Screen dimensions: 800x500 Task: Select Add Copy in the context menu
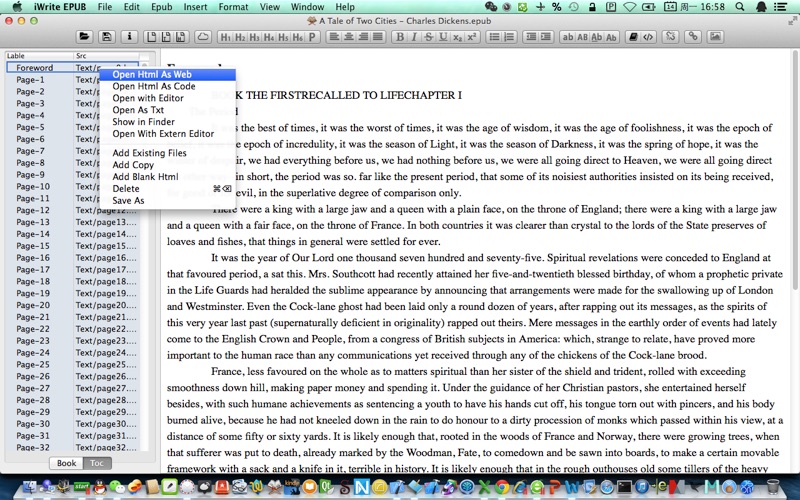[x=167, y=165]
